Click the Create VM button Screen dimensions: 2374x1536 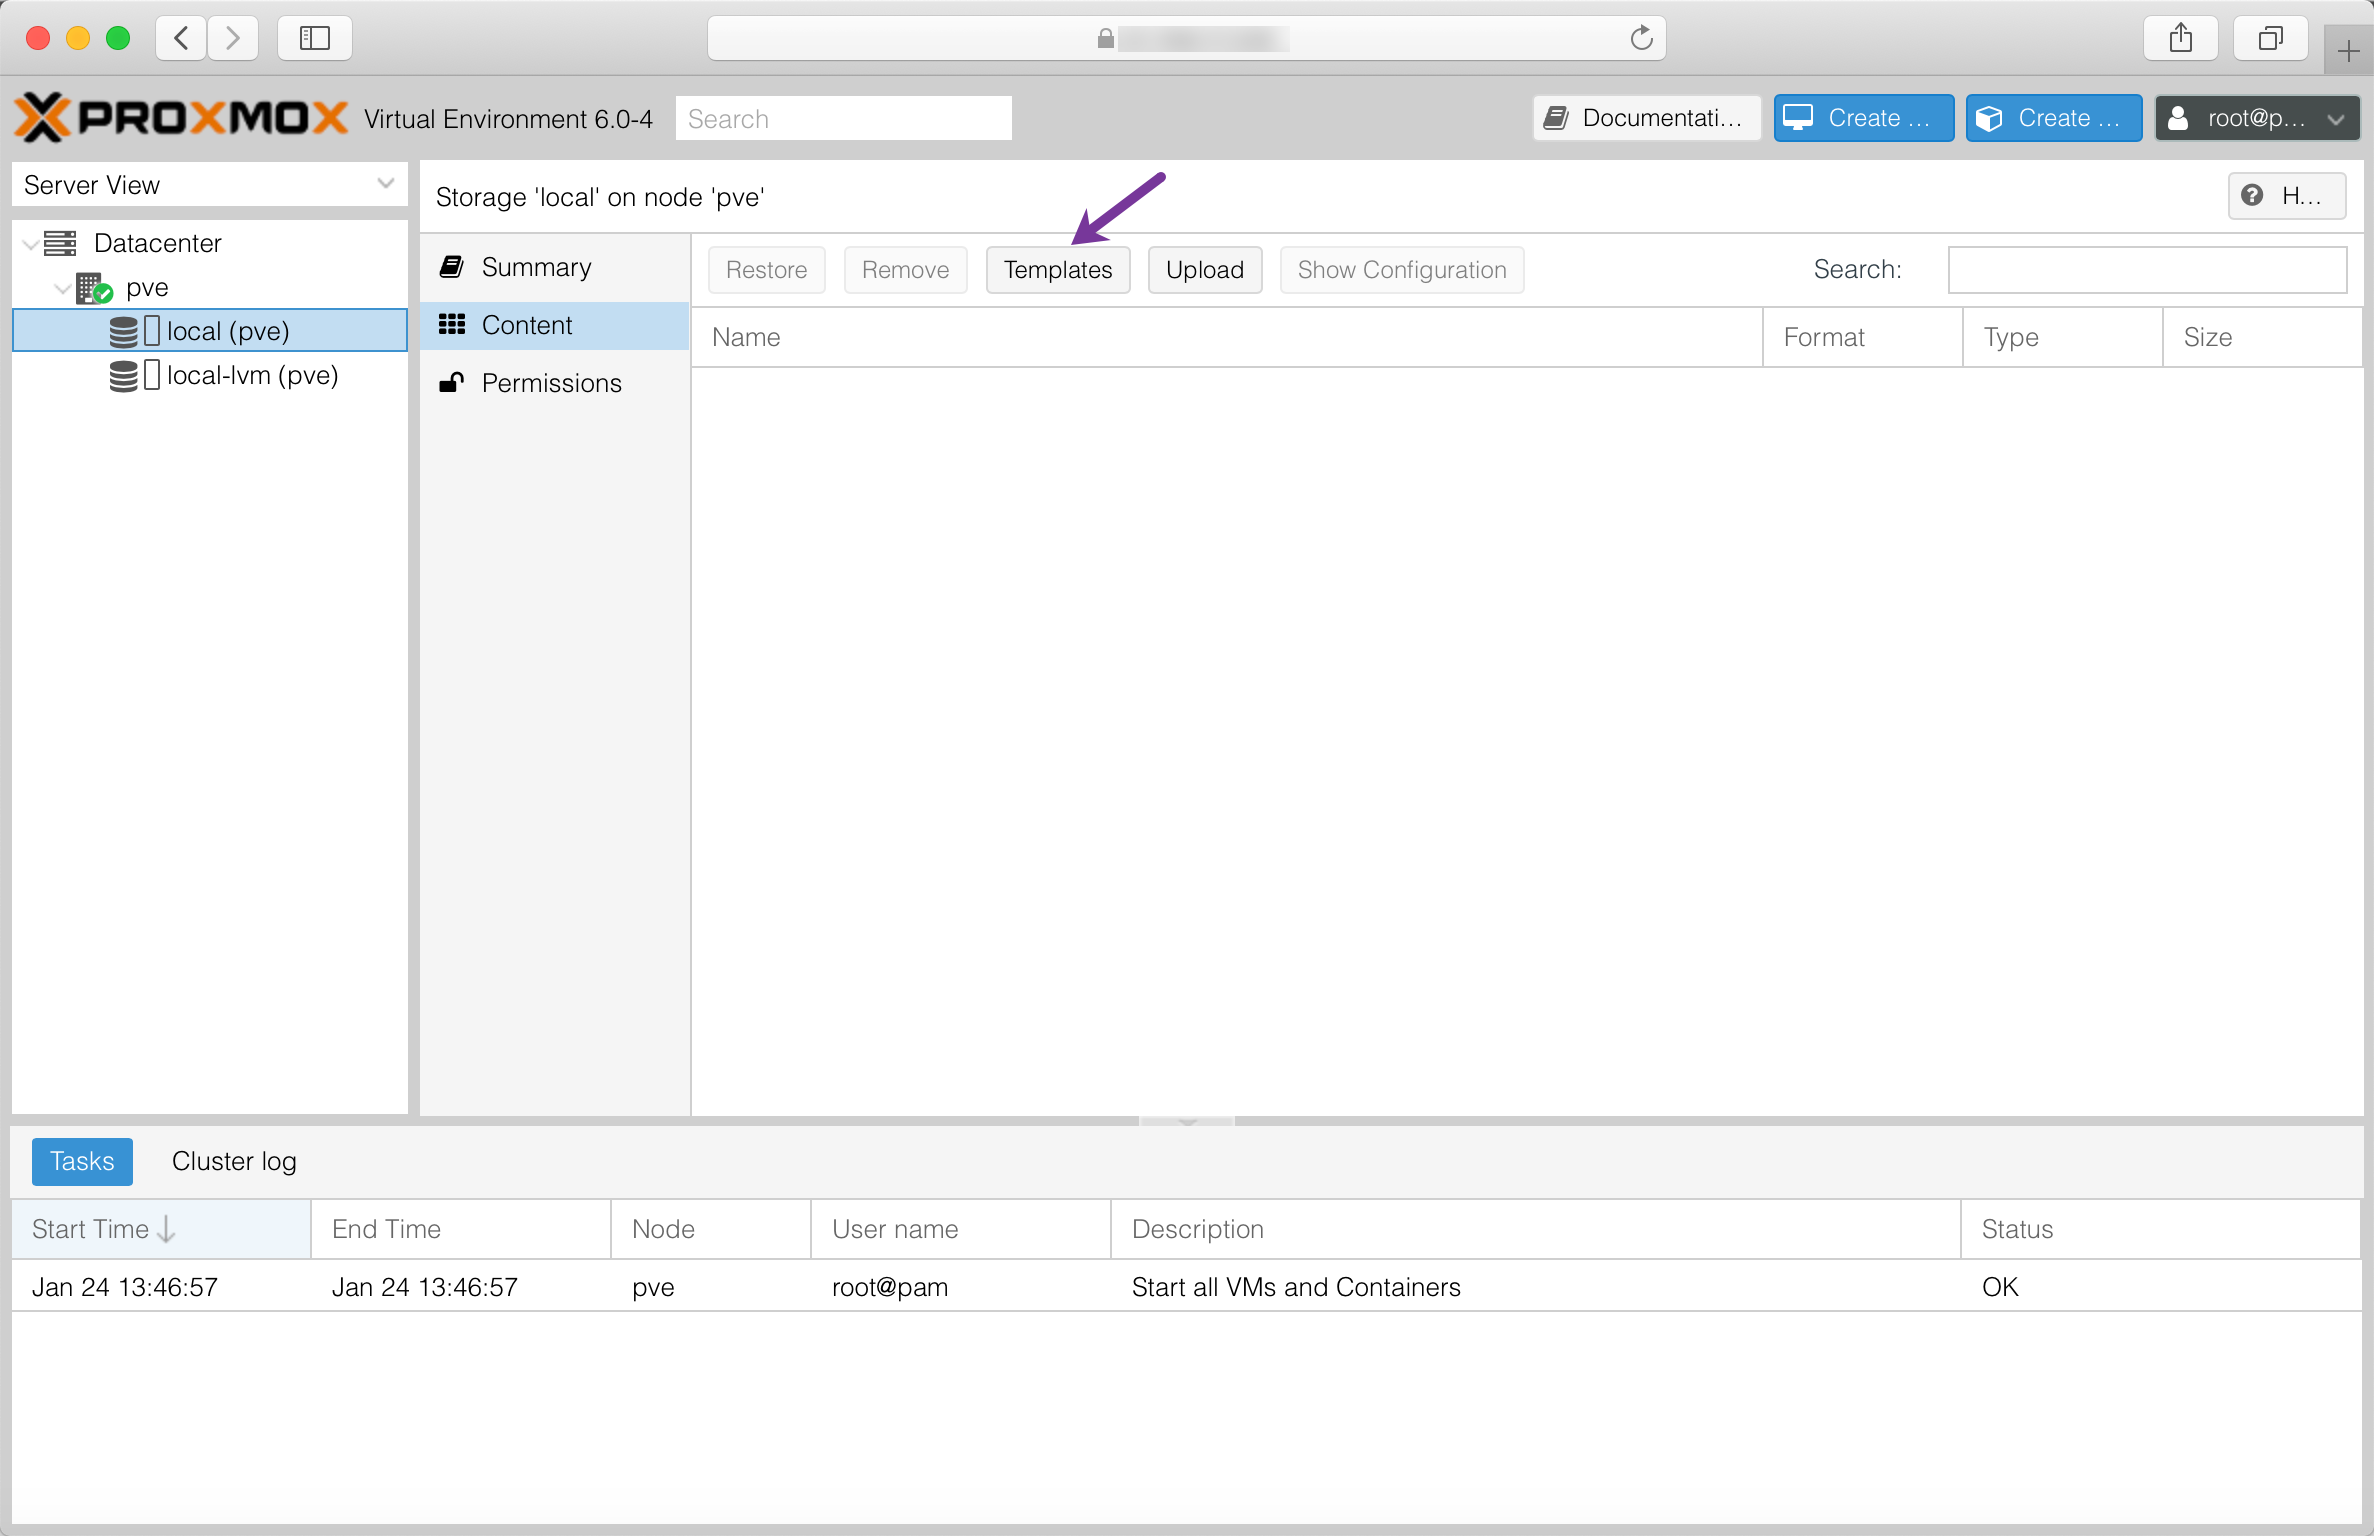coord(1862,118)
